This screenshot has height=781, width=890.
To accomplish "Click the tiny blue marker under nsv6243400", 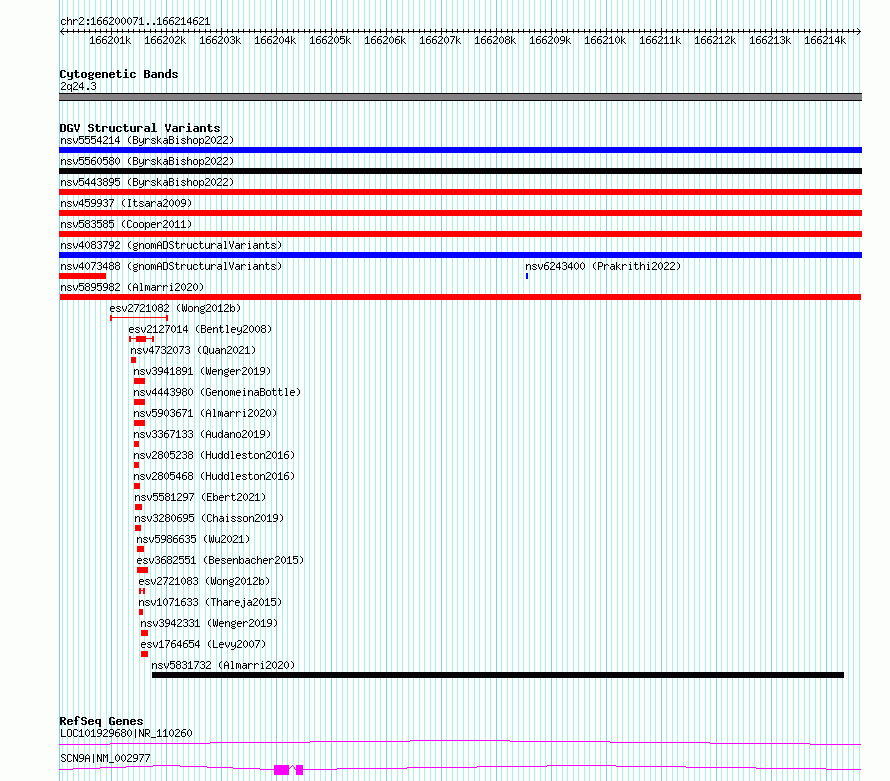I will coord(527,276).
